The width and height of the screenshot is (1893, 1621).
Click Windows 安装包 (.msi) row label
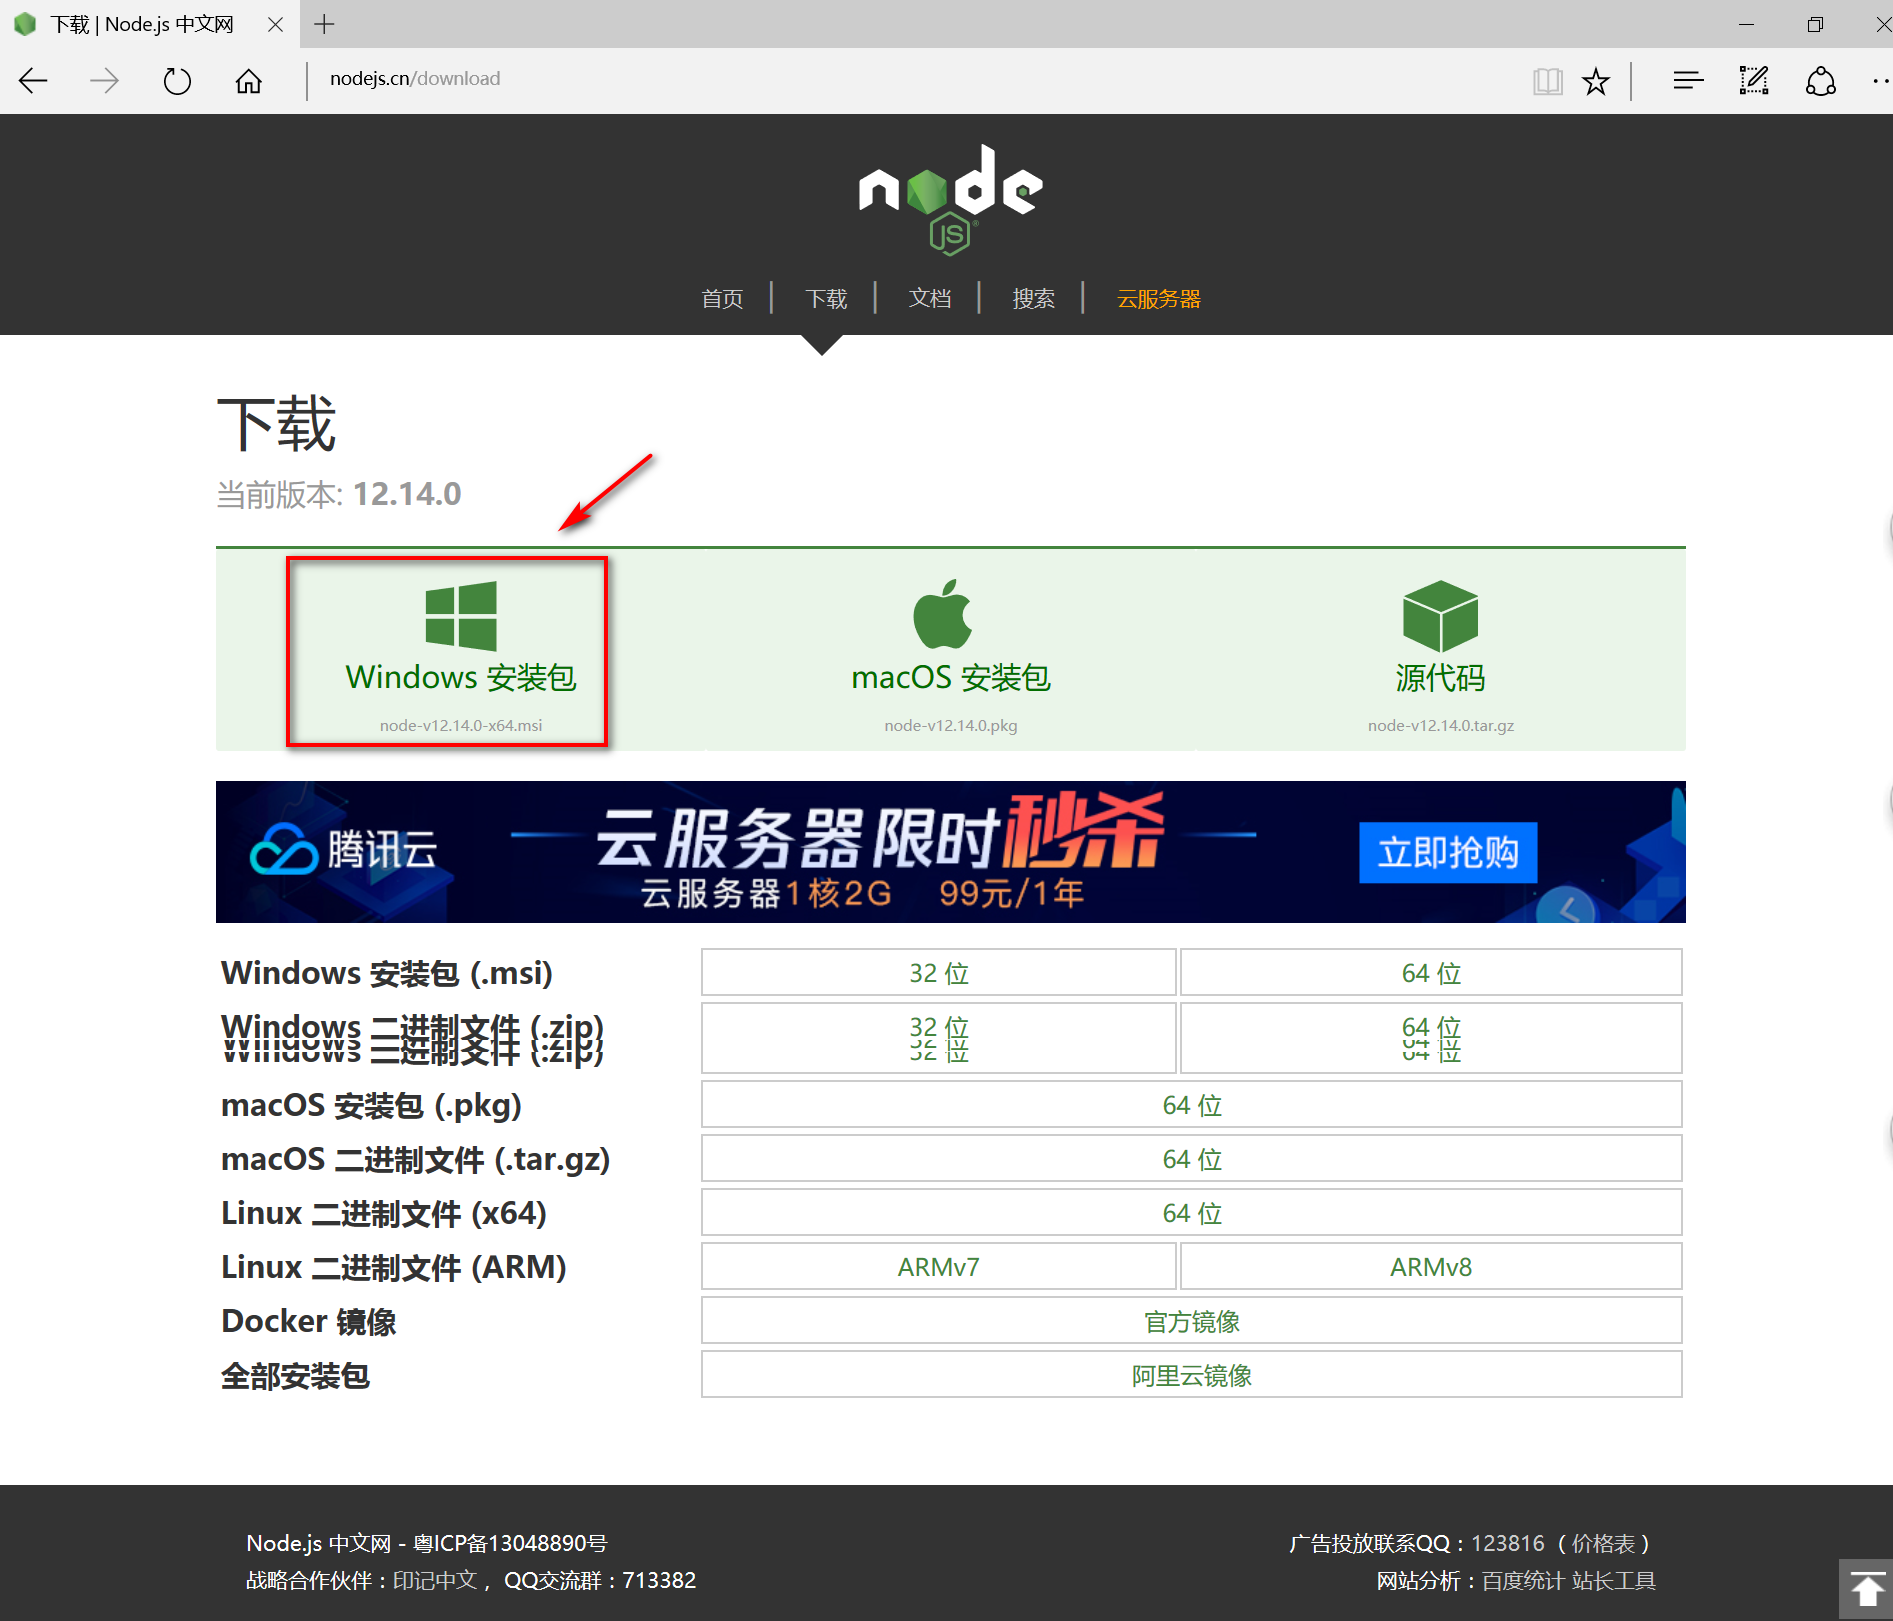point(387,973)
